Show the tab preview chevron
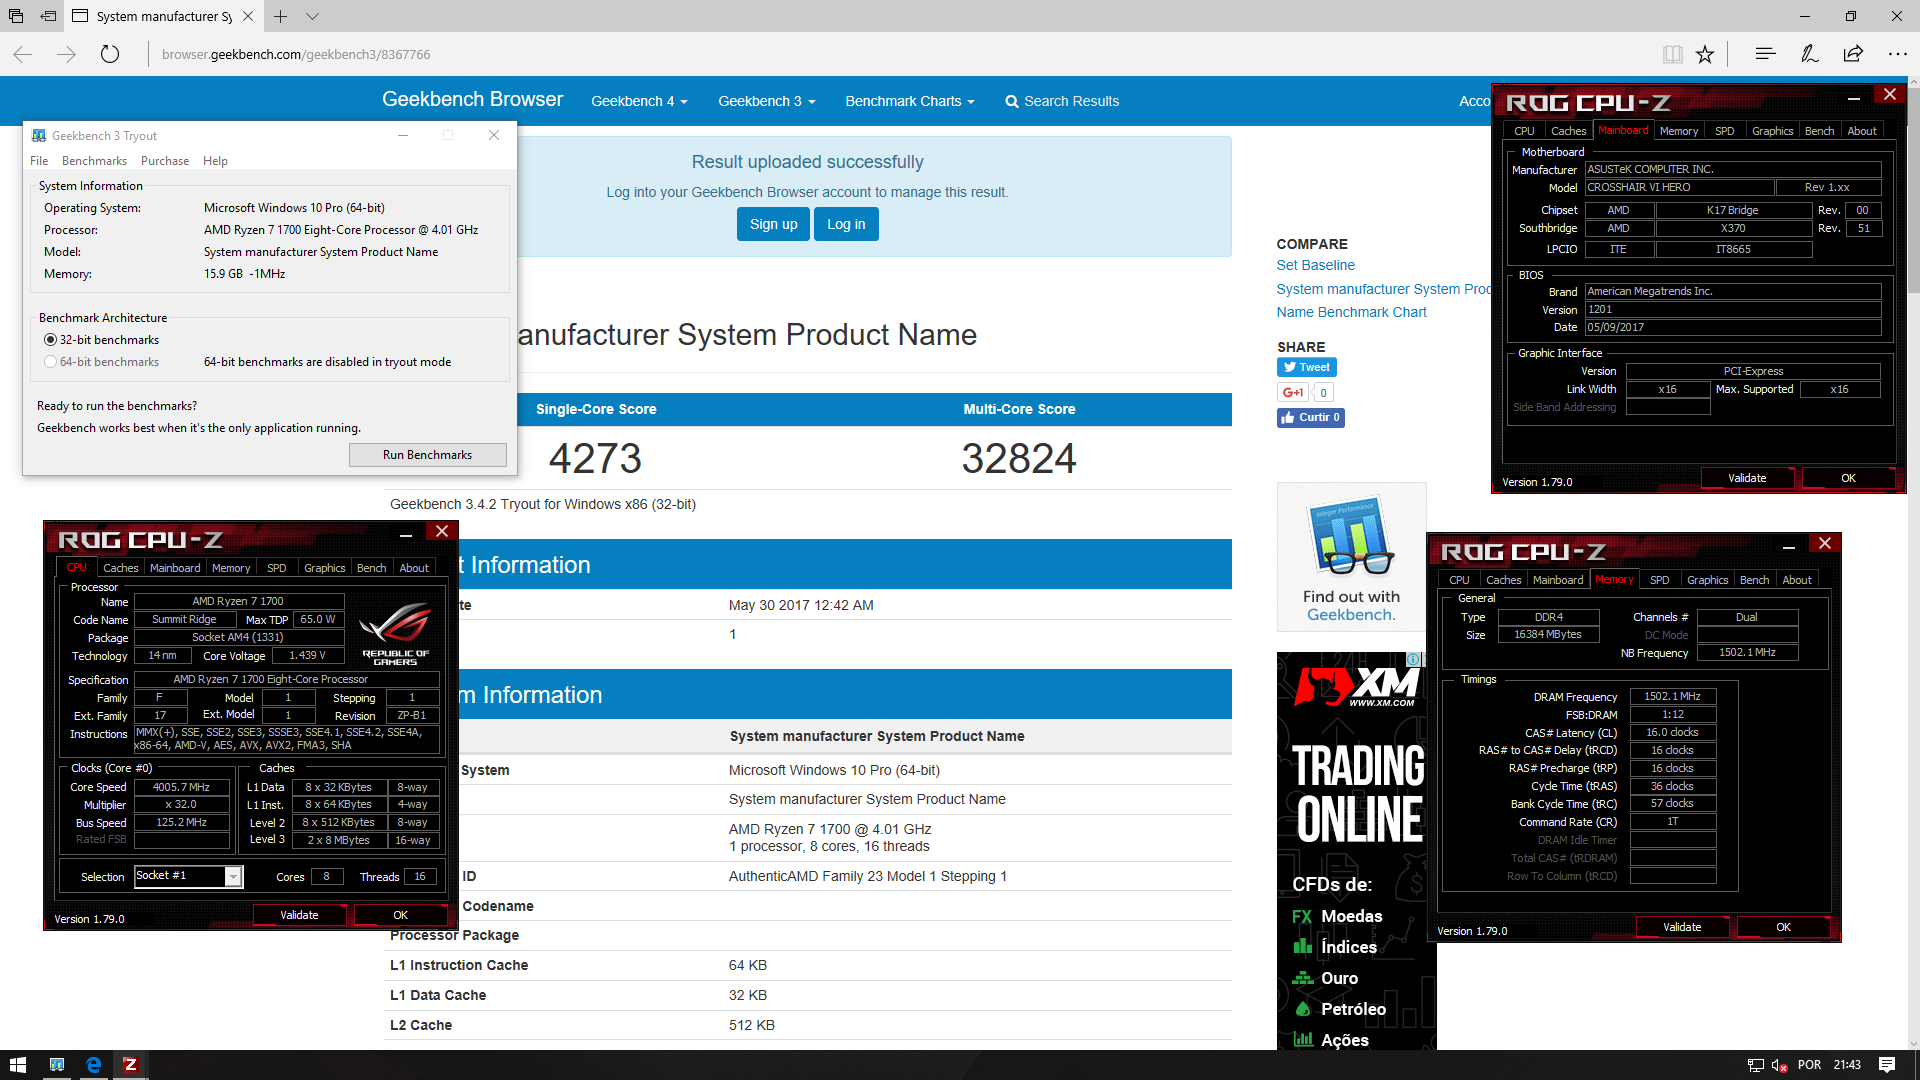The height and width of the screenshot is (1080, 1920). pyautogui.click(x=312, y=16)
